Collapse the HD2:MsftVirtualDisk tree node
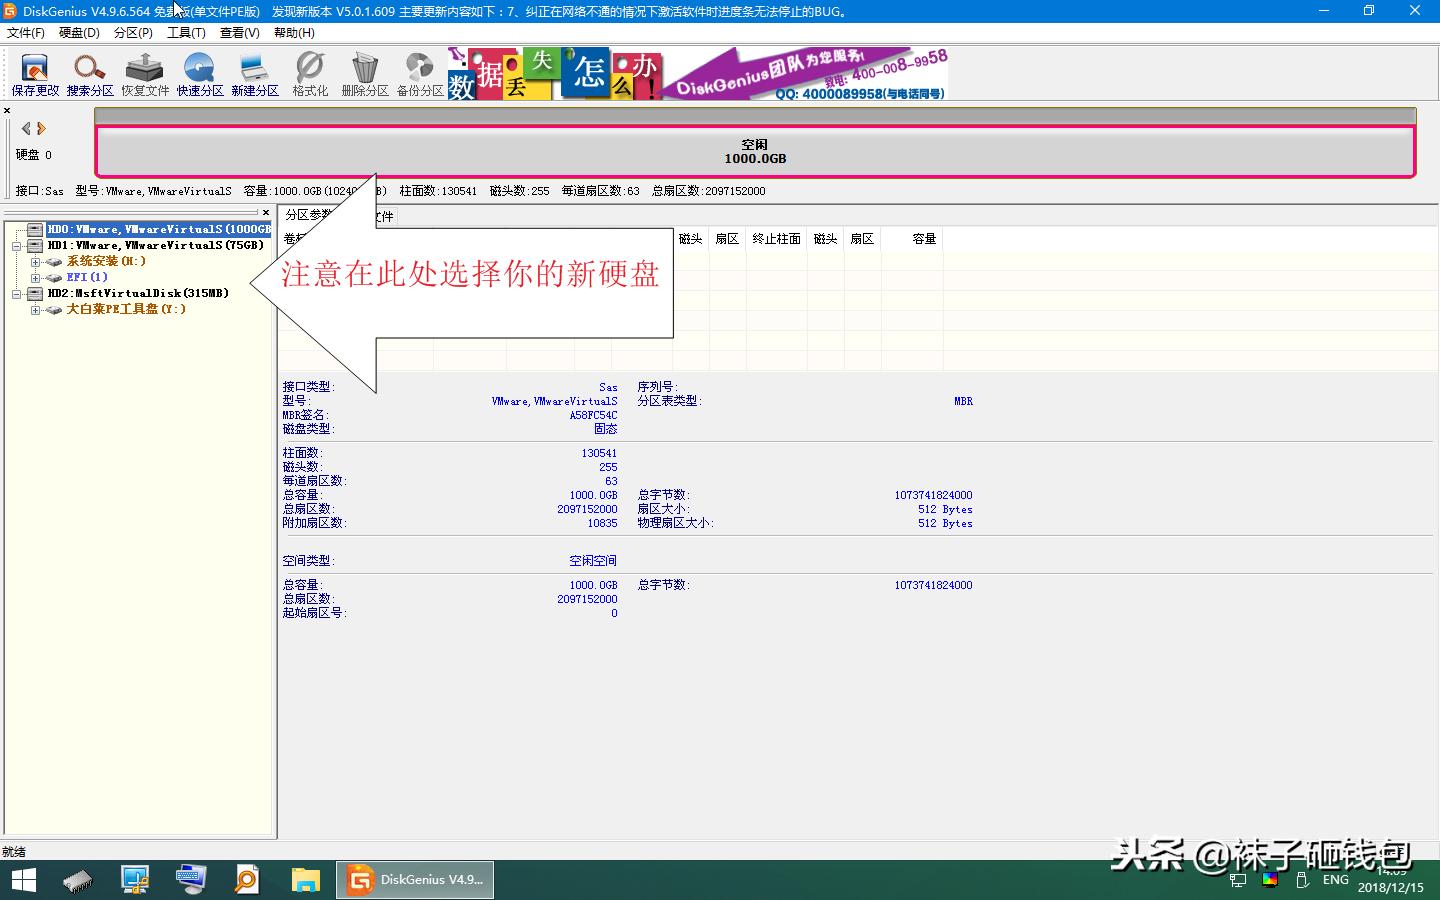Image resolution: width=1440 pixels, height=900 pixels. (x=17, y=293)
